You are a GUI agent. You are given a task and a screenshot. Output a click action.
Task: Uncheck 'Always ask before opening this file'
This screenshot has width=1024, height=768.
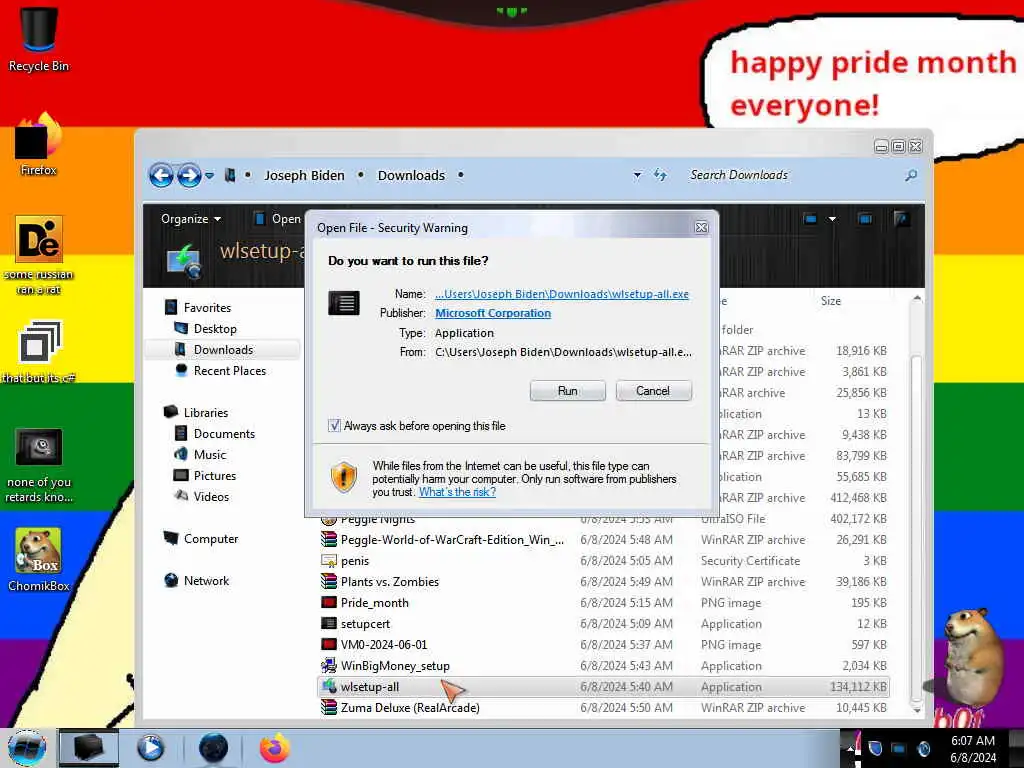tap(334, 426)
